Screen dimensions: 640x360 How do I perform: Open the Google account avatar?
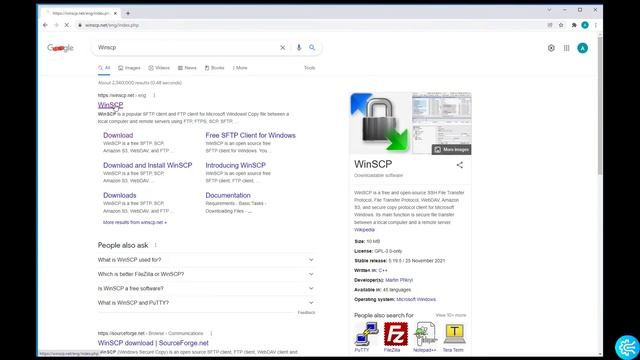coord(582,48)
